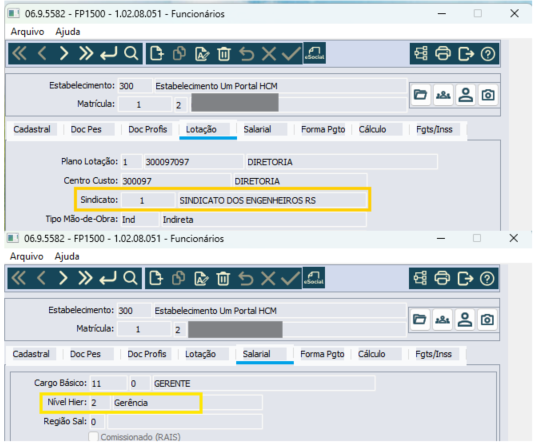Click Tipo Mão-de-Obra field Ind

140,219
